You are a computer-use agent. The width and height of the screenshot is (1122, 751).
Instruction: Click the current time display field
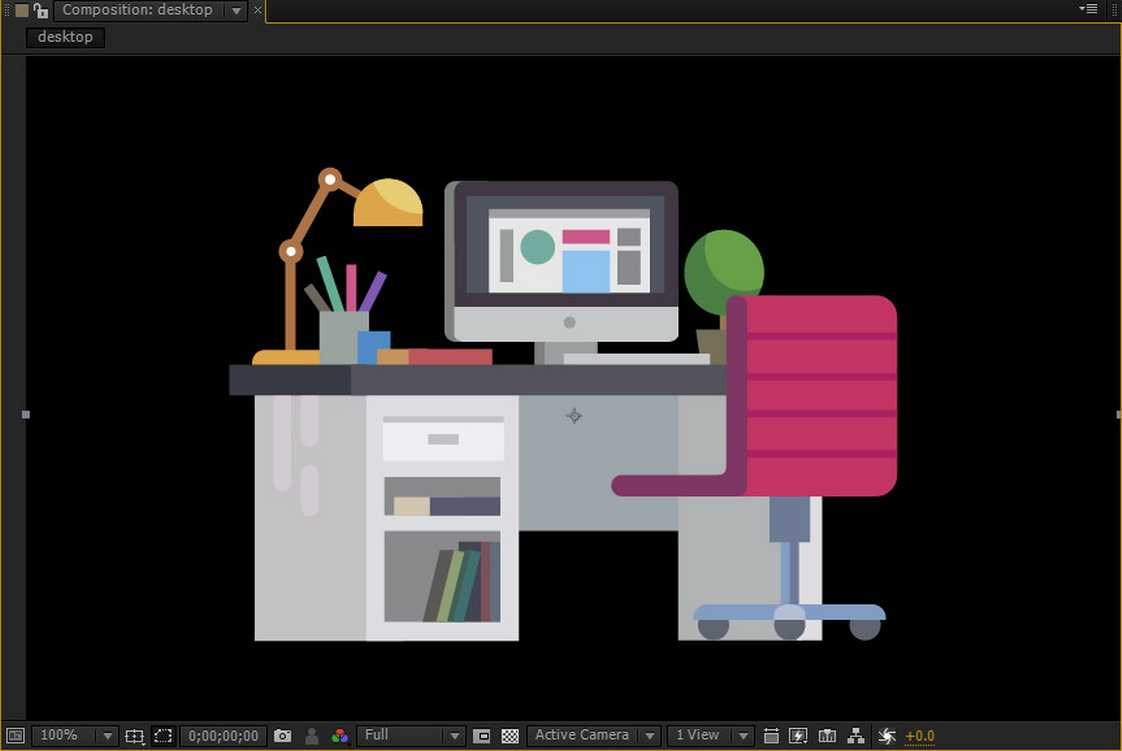pyautogui.click(x=222, y=735)
